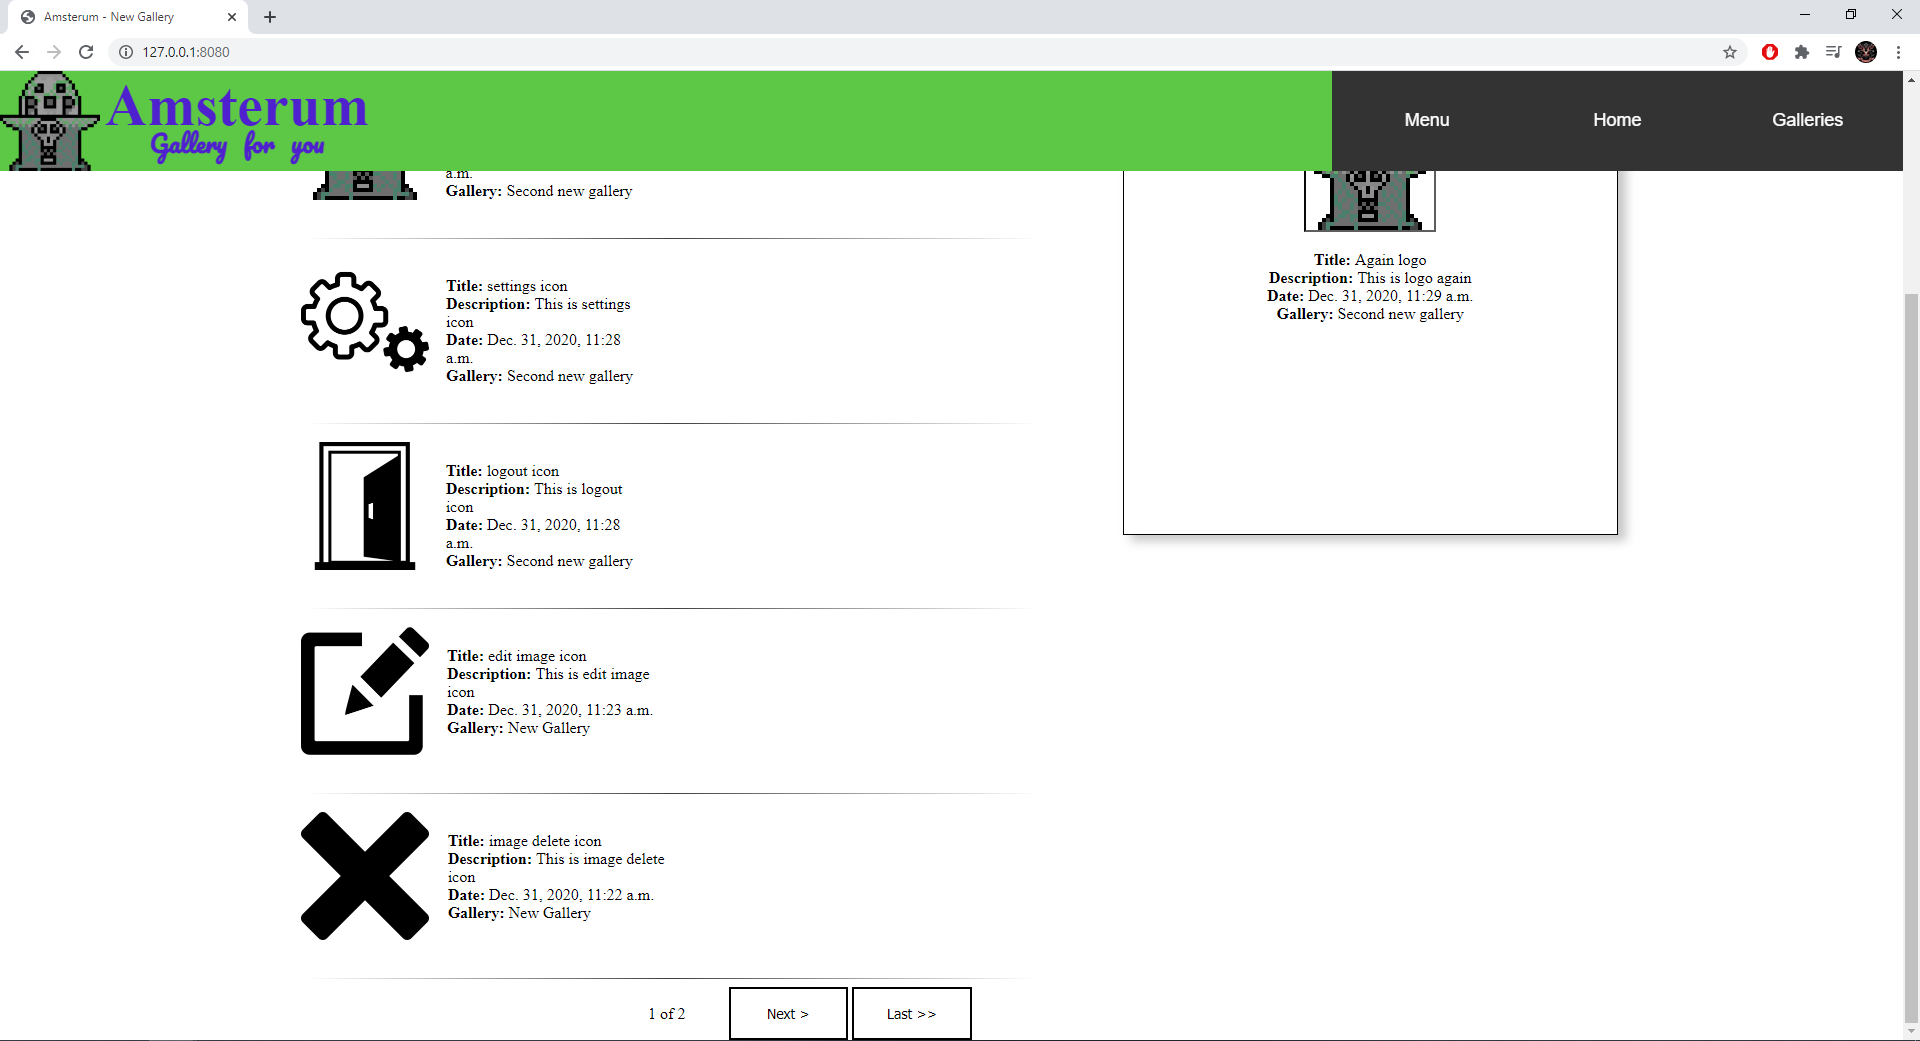Open the edit image pencil icon
The width and height of the screenshot is (1920, 1041).
365,691
